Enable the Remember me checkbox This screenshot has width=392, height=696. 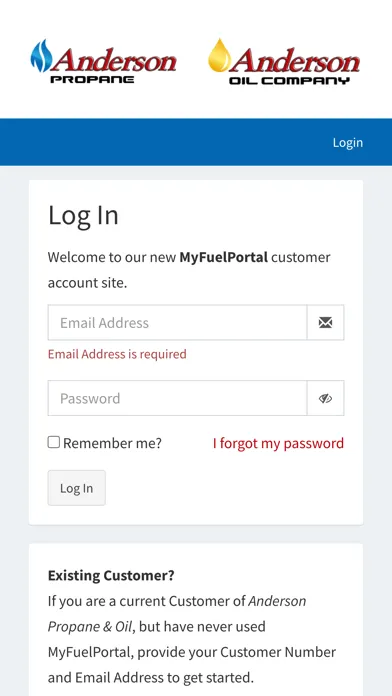point(54,442)
